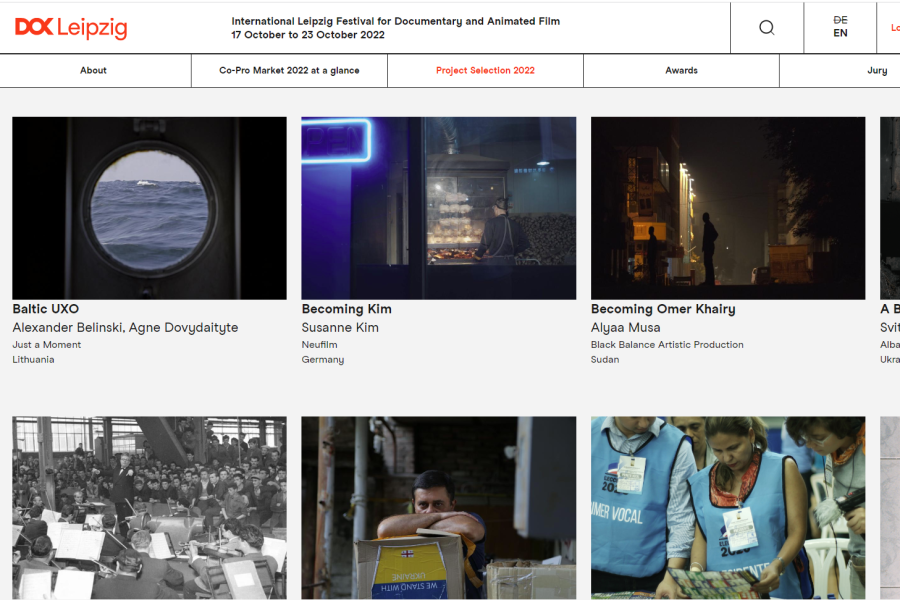Open the search magnifier icon
Image resolution: width=900 pixels, height=600 pixels.
pyautogui.click(x=767, y=28)
